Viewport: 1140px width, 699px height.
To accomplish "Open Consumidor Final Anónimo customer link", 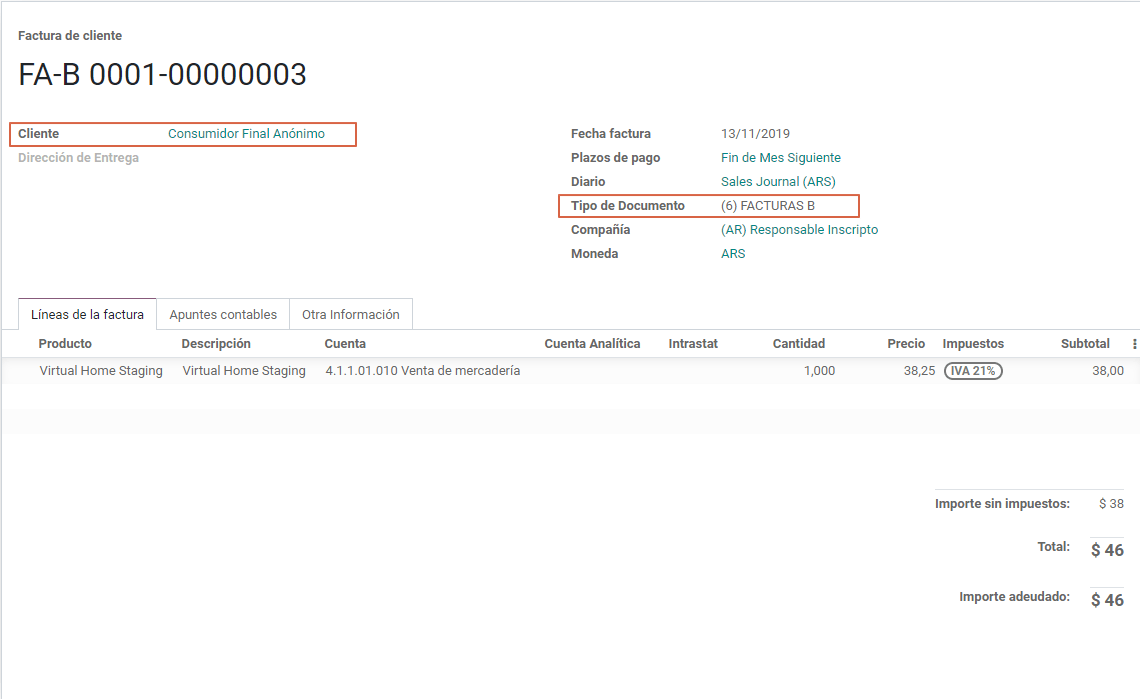I will coord(246,134).
